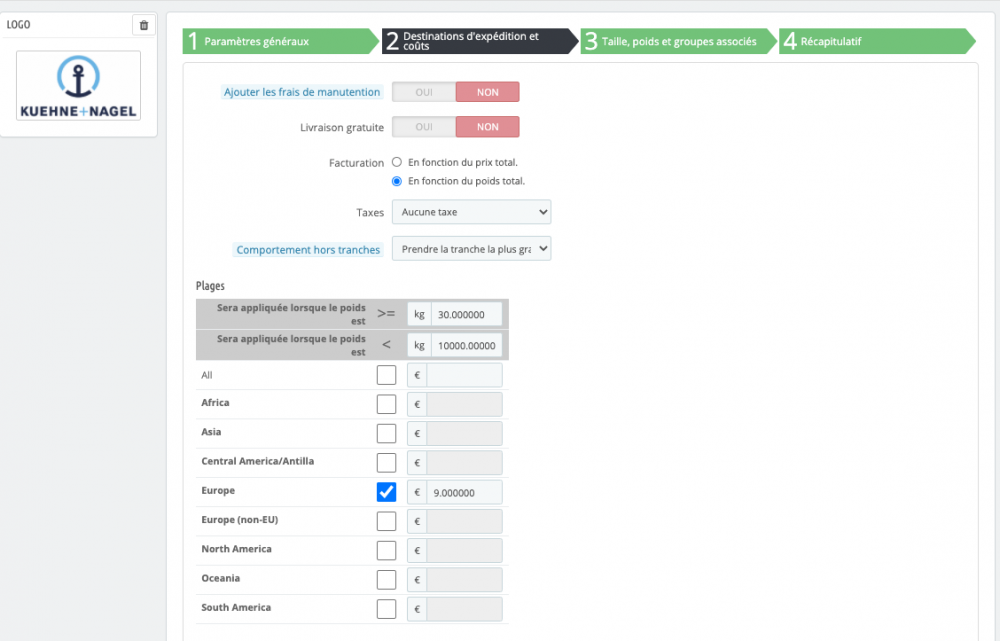Open the Taxes dropdown
Viewport: 1000px width, 641px height.
click(x=471, y=212)
